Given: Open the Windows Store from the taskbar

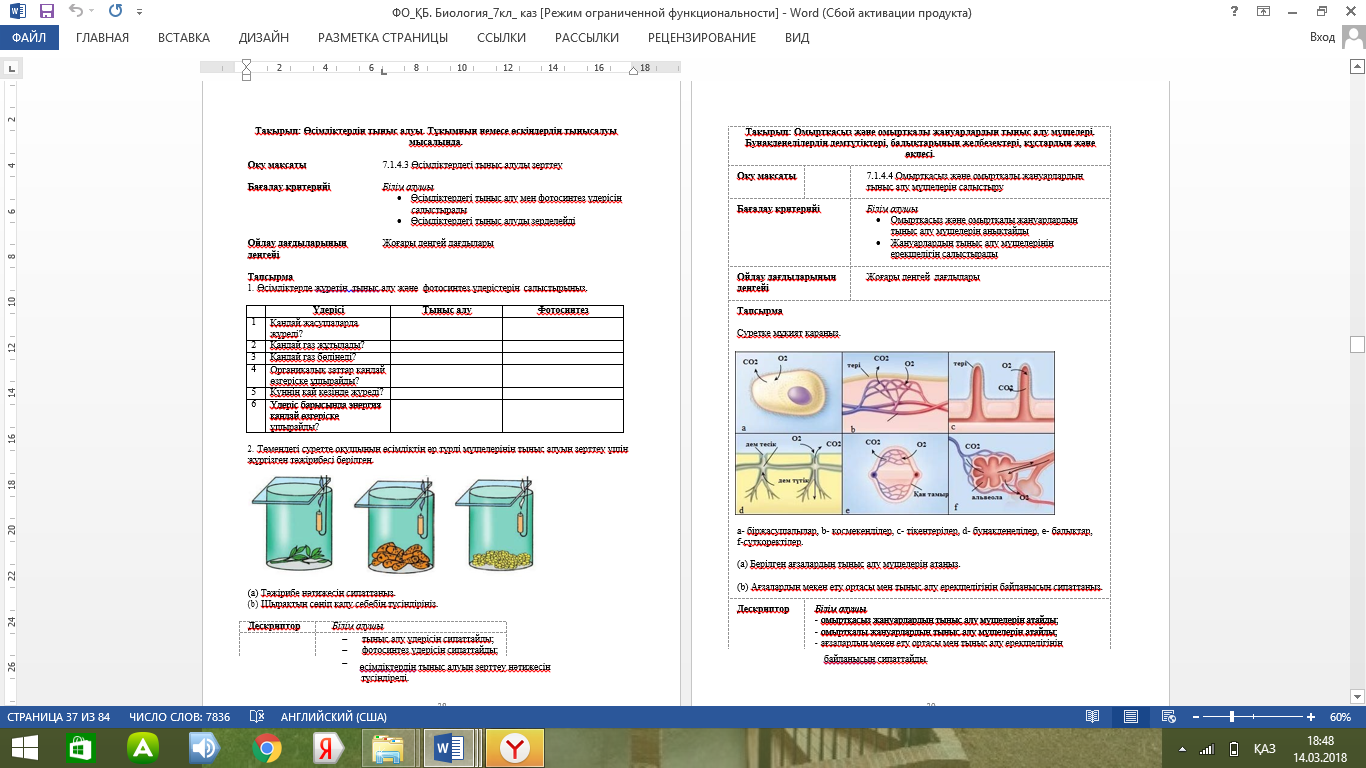Looking at the screenshot, I should (x=81, y=748).
